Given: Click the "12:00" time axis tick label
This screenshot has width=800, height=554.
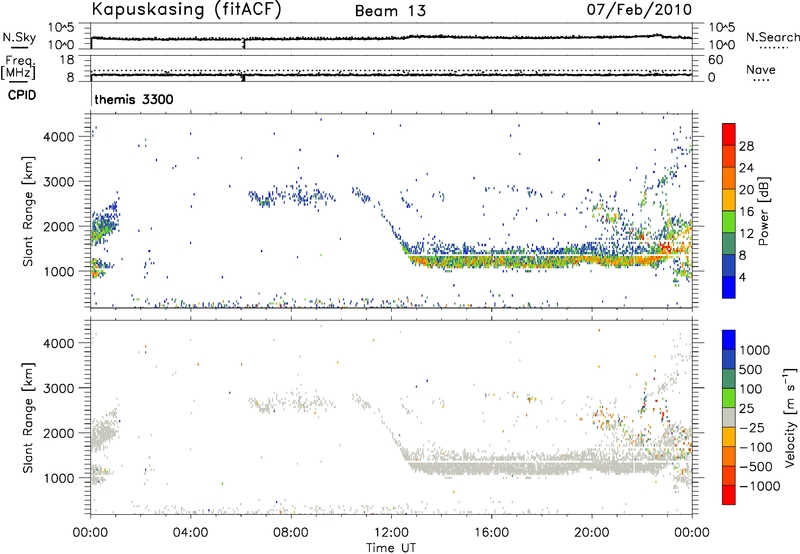Looking at the screenshot, I should (x=391, y=533).
